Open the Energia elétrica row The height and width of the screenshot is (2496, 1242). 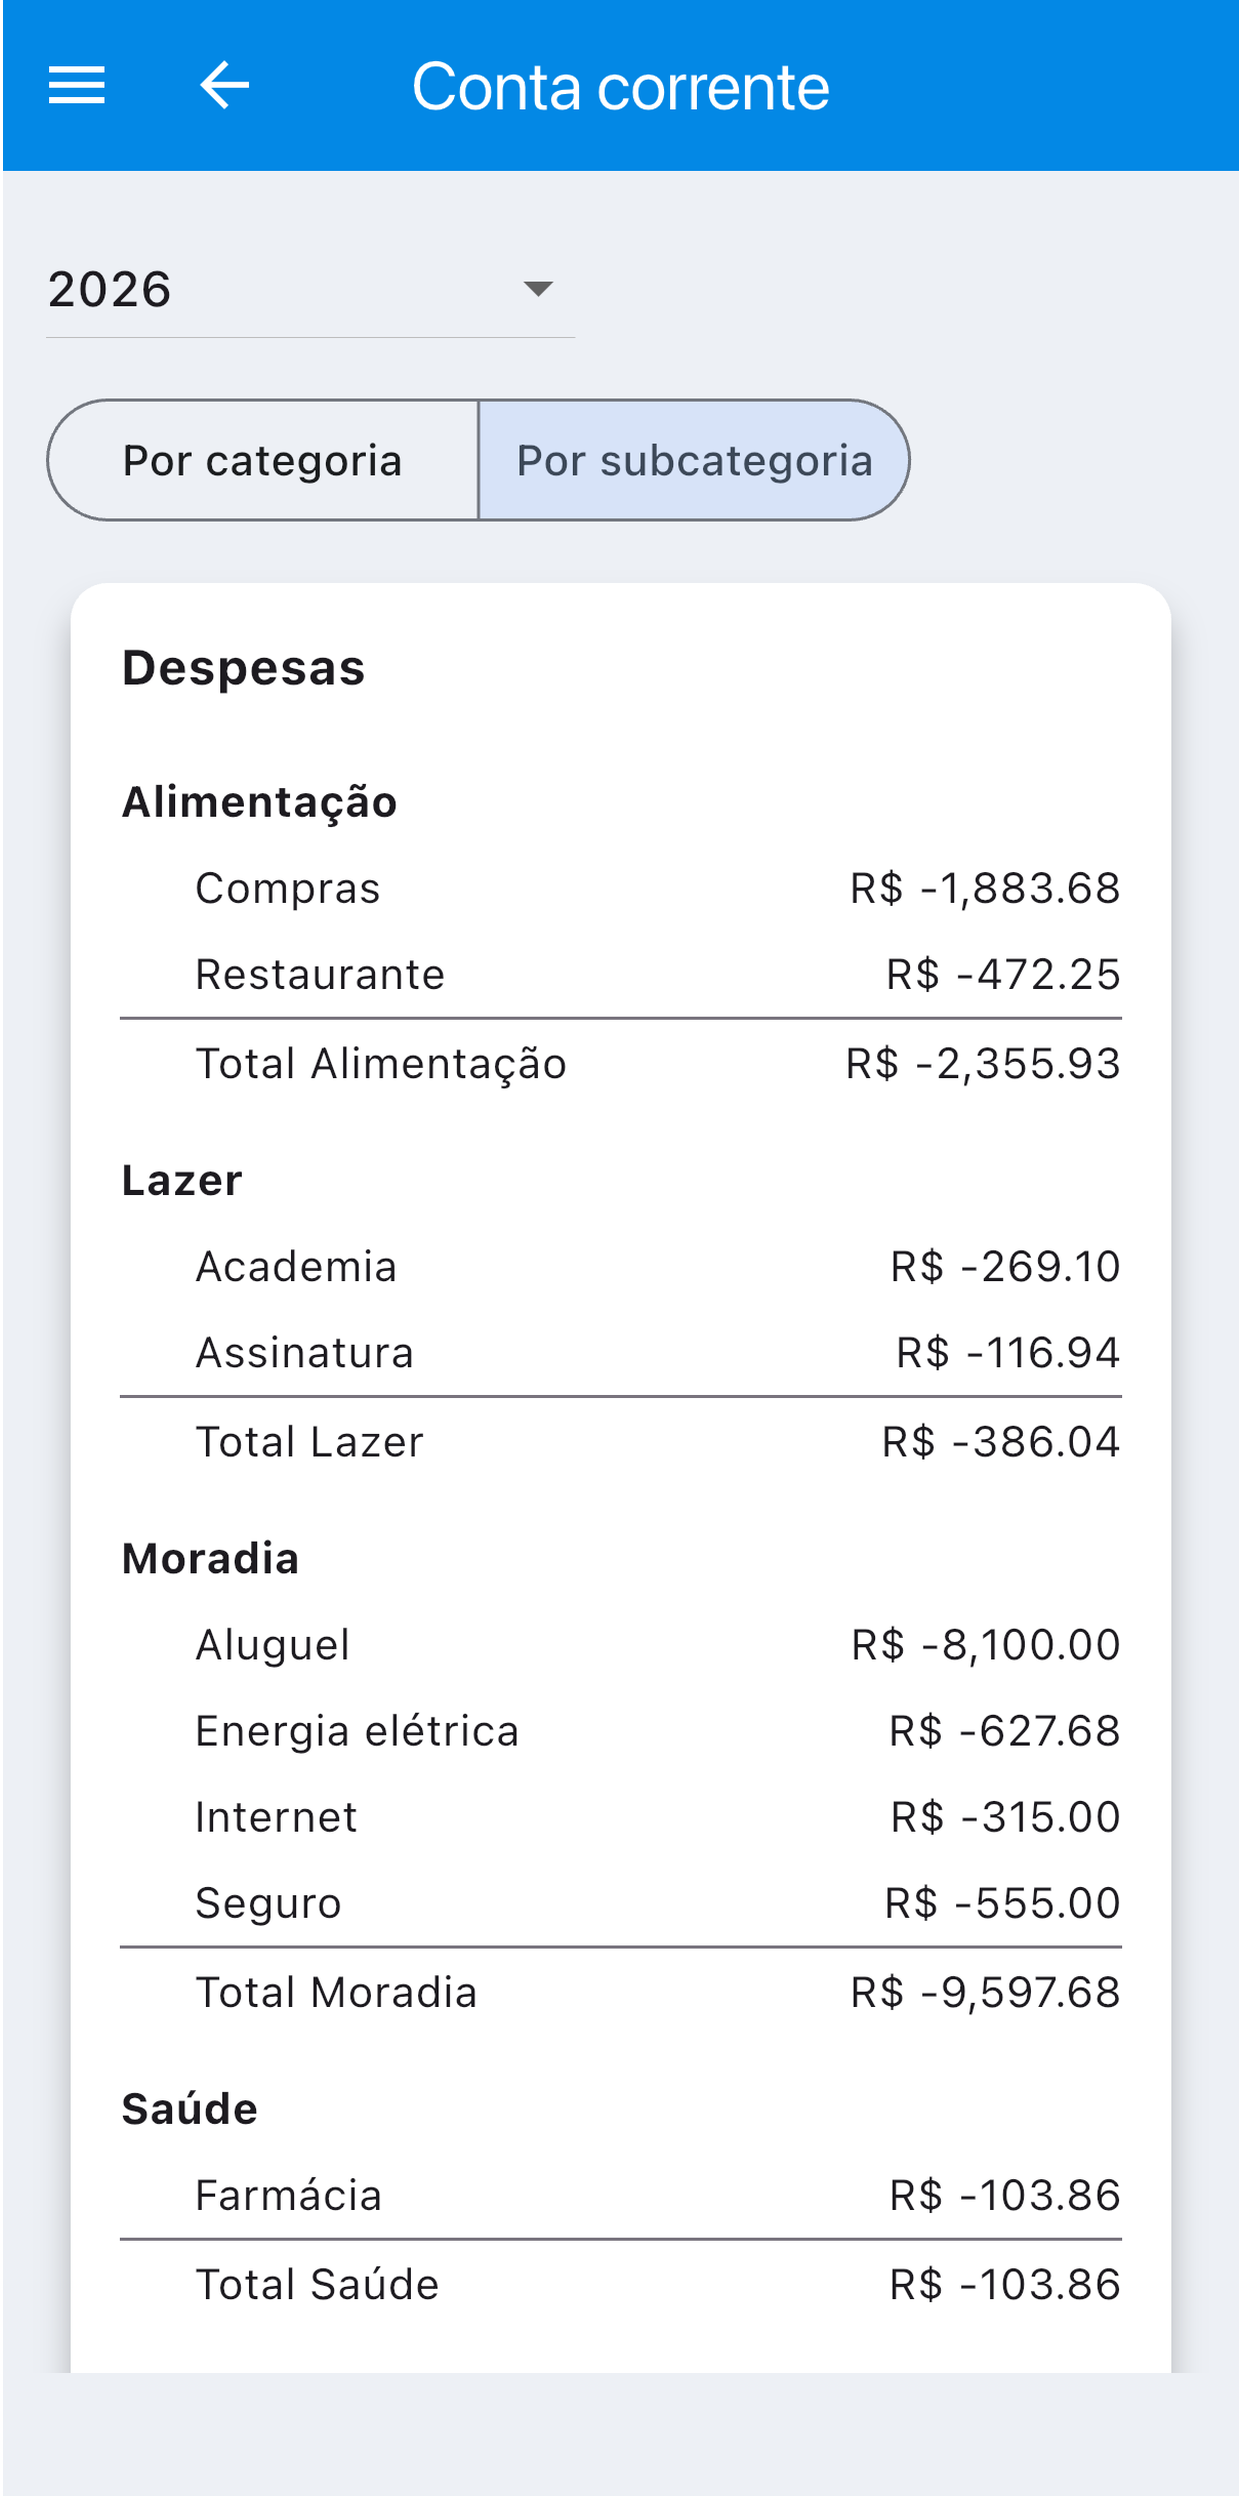click(620, 1730)
